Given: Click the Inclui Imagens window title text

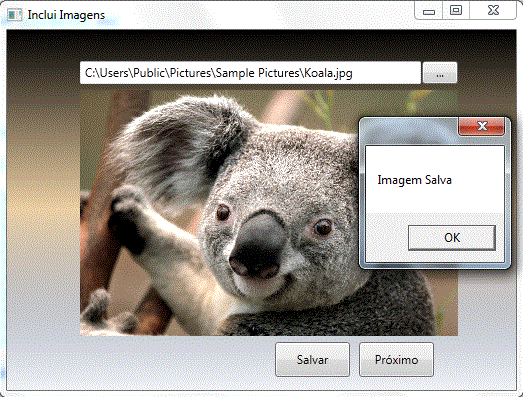Looking at the screenshot, I should click(66, 15).
